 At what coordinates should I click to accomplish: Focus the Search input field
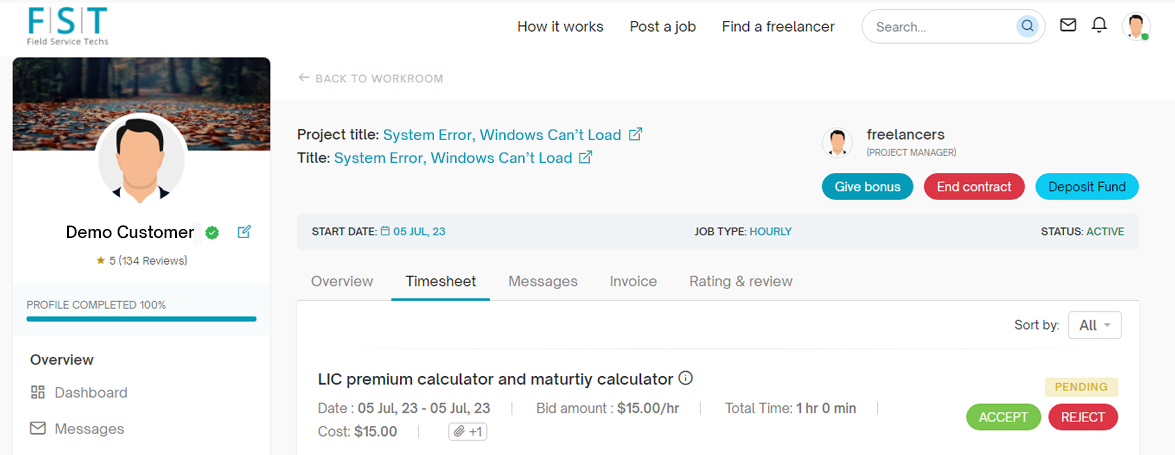[940, 27]
